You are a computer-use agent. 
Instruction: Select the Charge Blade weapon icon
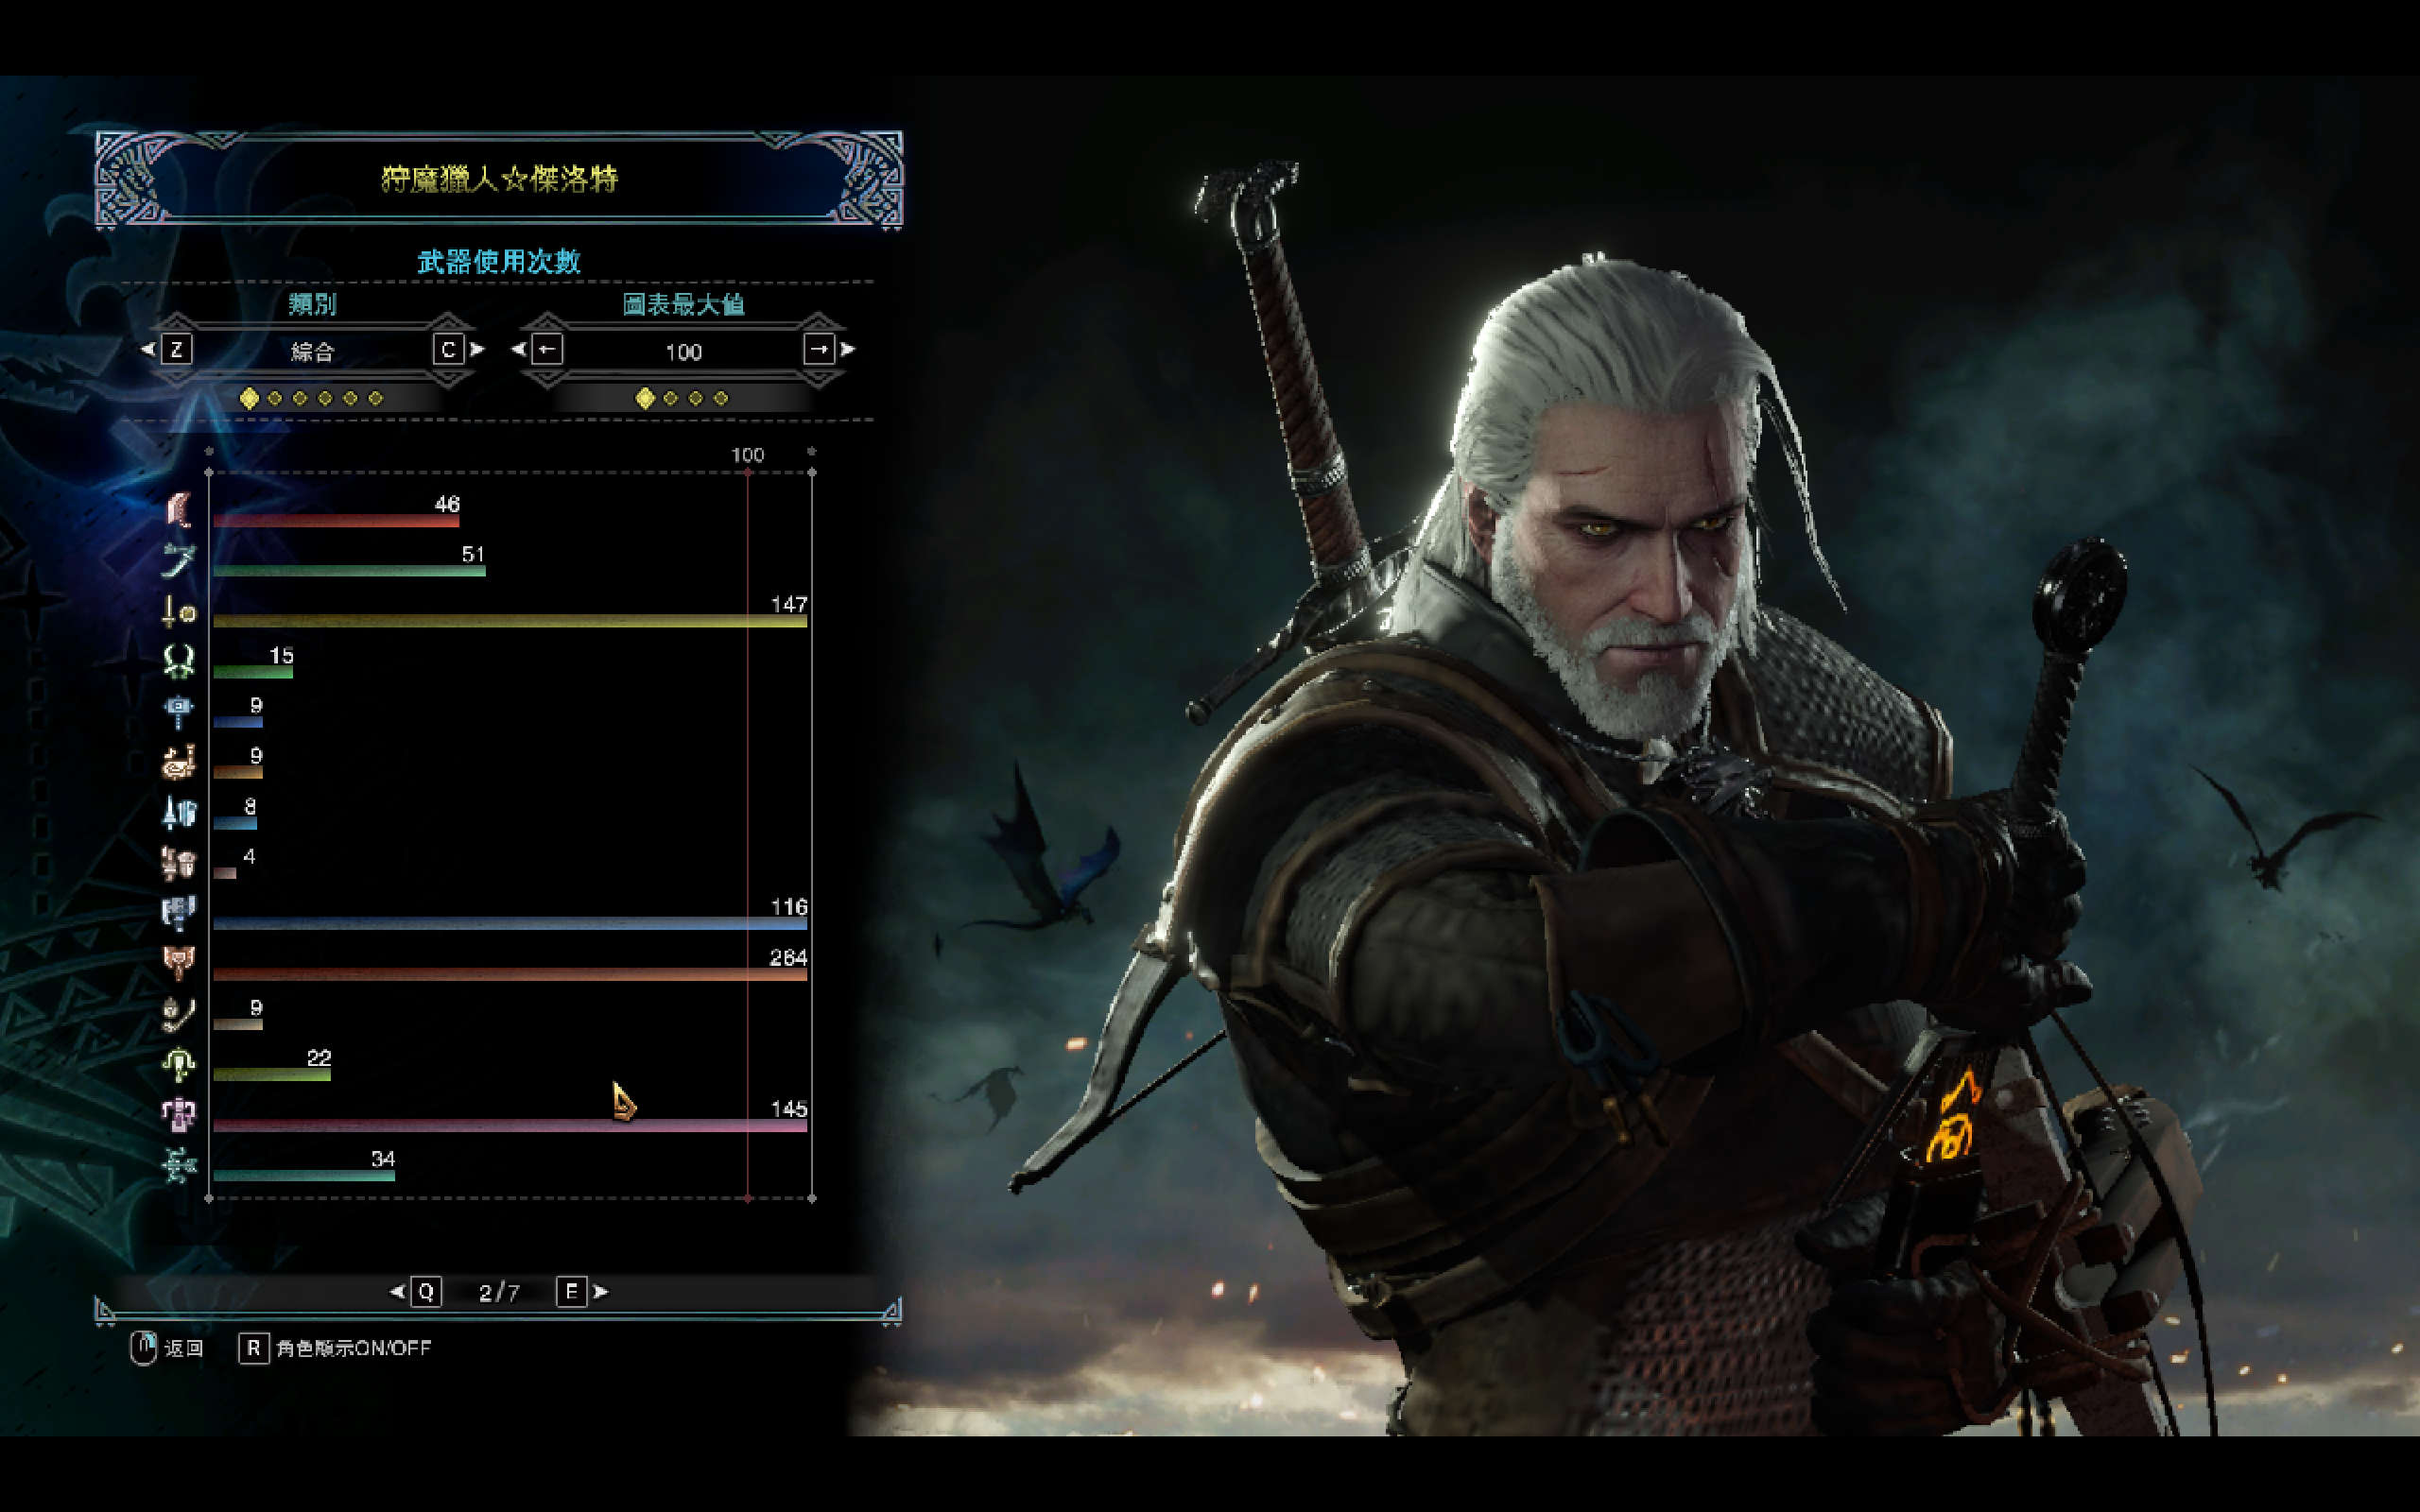178,963
